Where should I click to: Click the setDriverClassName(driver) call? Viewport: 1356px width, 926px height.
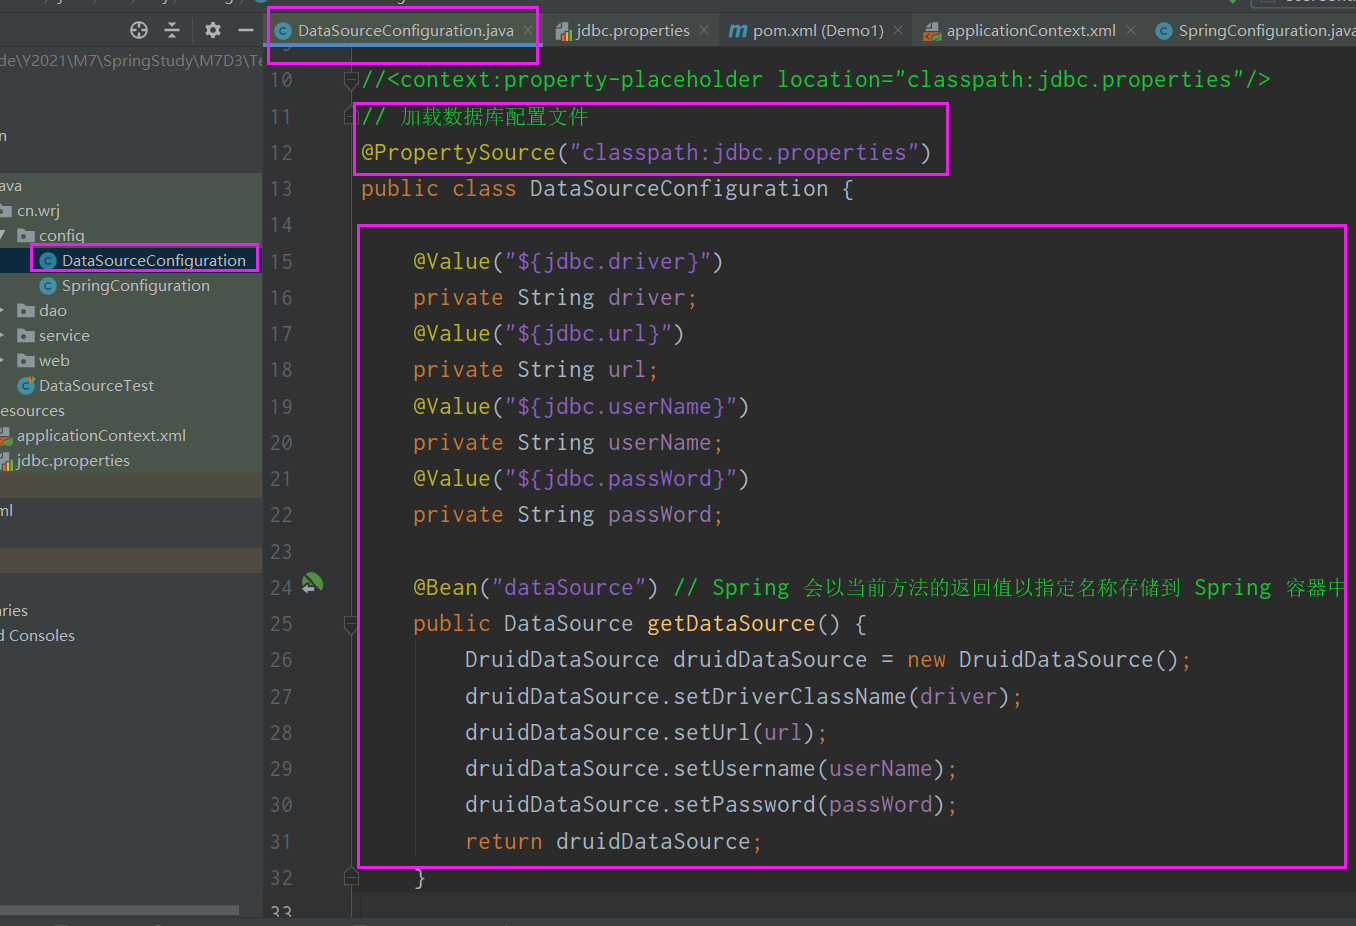pos(743,697)
